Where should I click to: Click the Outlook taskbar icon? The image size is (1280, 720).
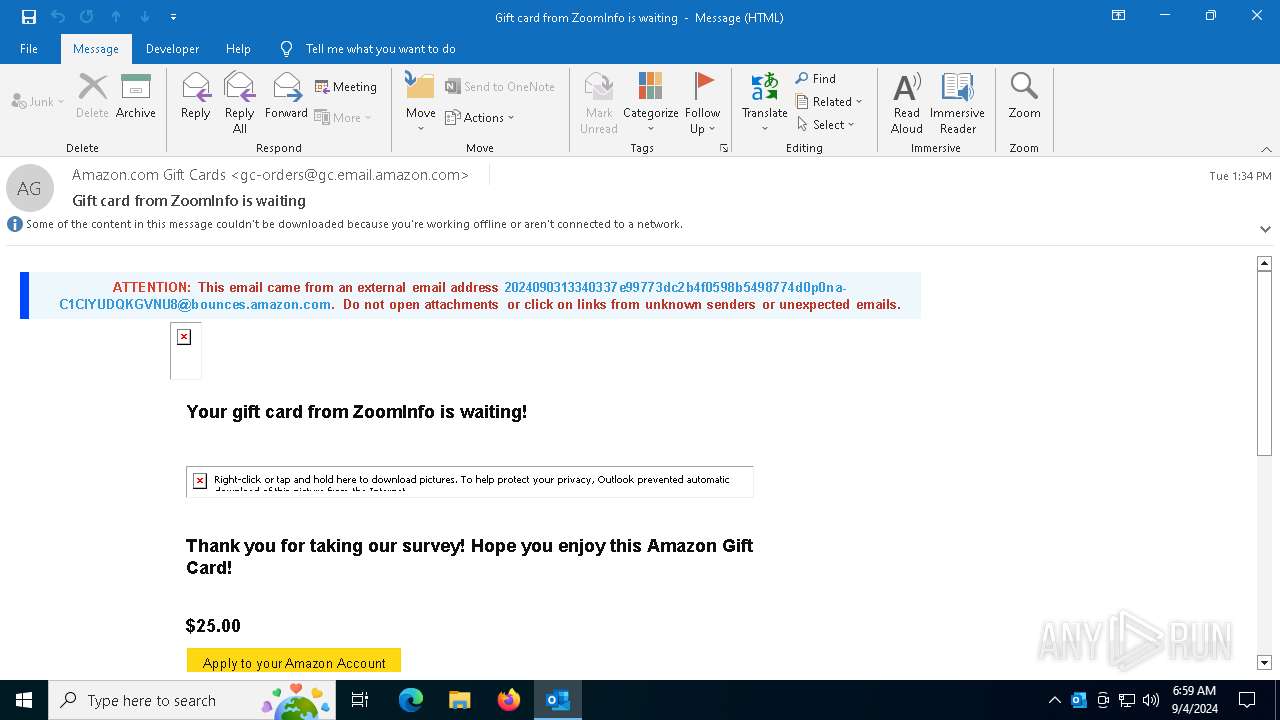click(x=558, y=700)
